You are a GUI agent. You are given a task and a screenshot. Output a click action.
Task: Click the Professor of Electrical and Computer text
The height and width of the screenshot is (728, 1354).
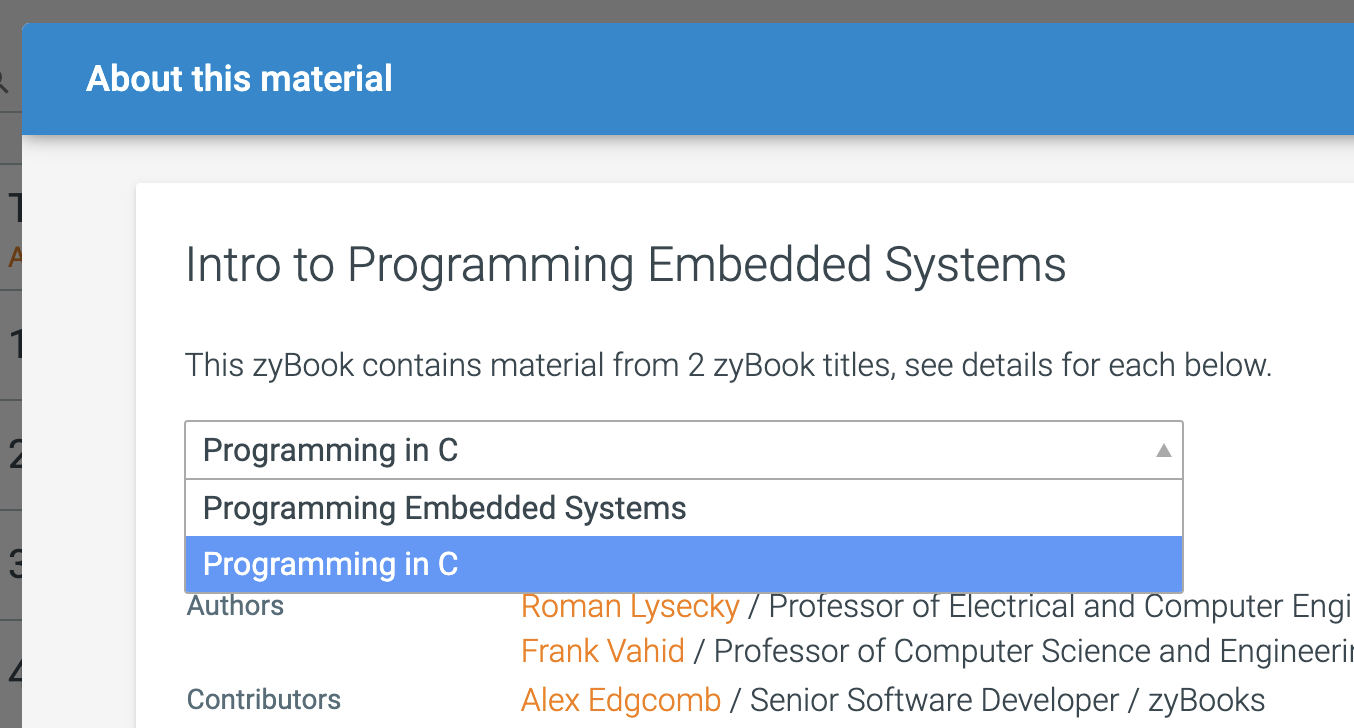pyautogui.click(x=1060, y=606)
